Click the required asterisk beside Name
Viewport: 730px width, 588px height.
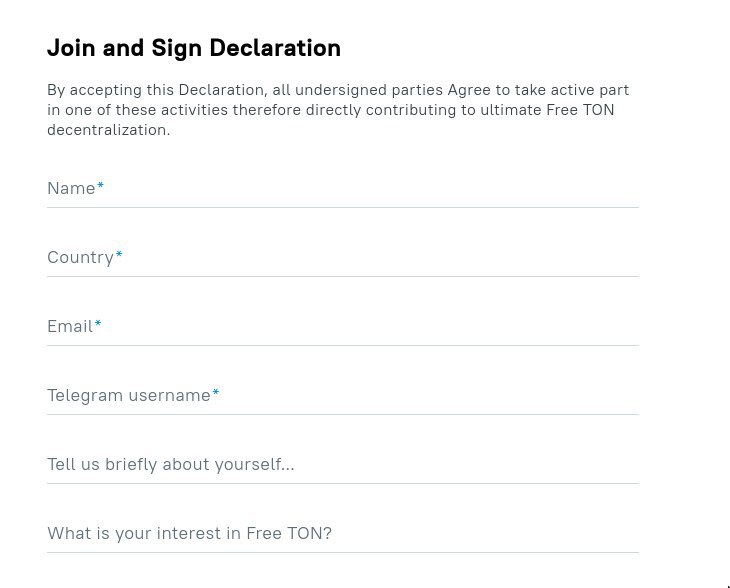tap(100, 186)
